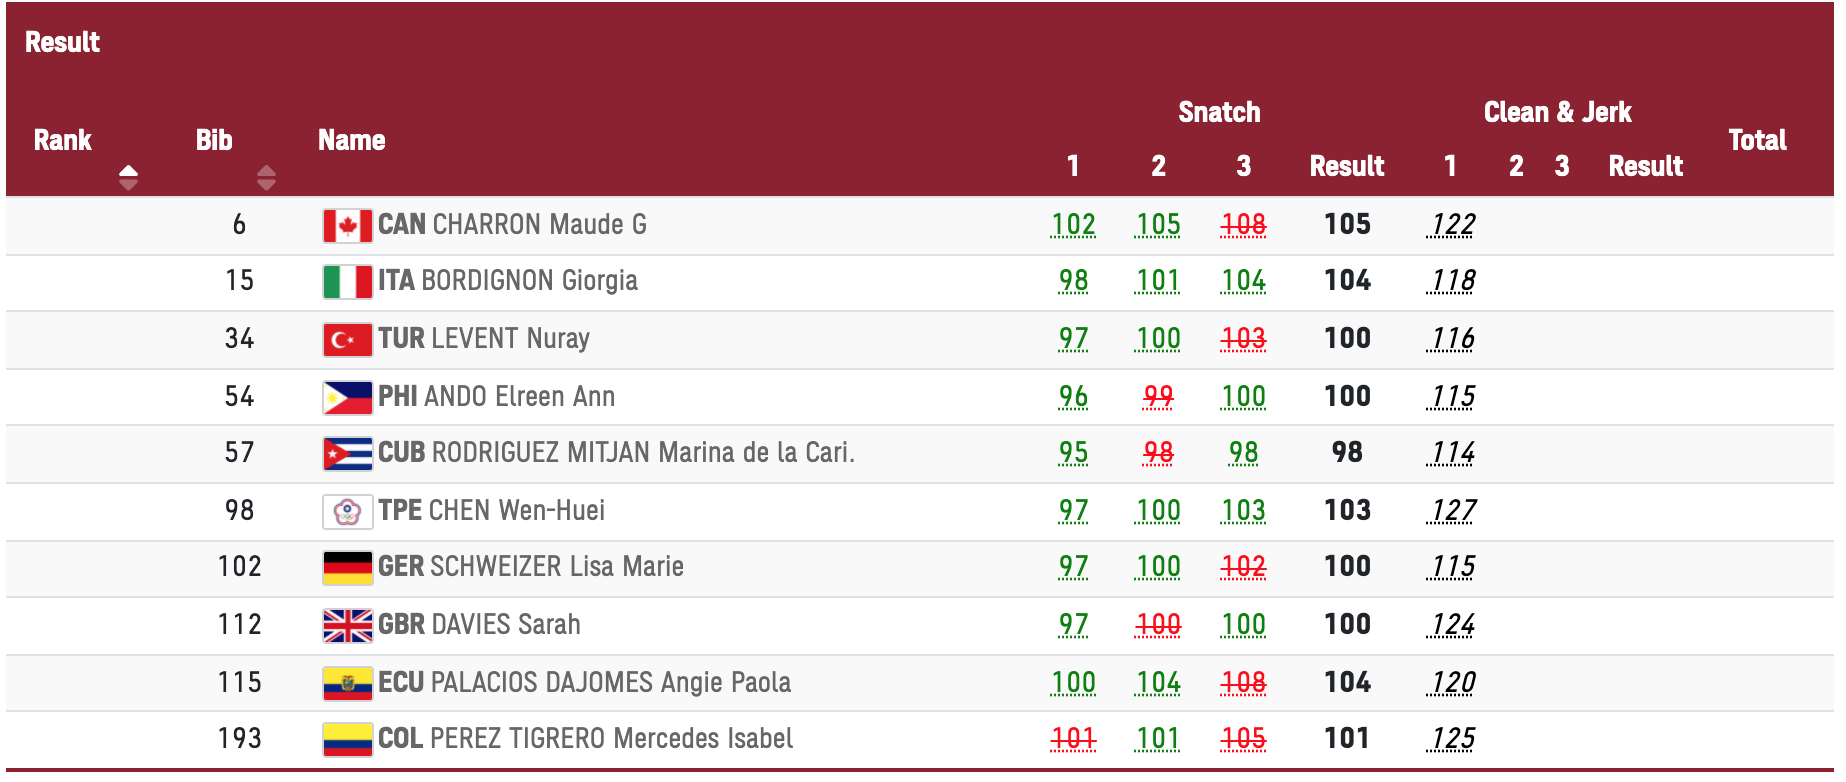The width and height of the screenshot is (1846, 782).
Task: Click the Italy flag icon
Action: 347,282
